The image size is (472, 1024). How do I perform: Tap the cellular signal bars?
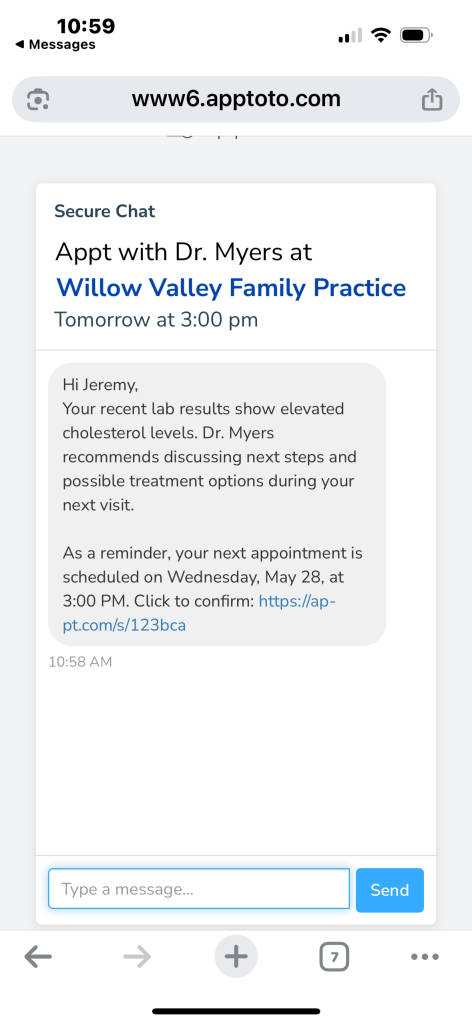click(349, 36)
